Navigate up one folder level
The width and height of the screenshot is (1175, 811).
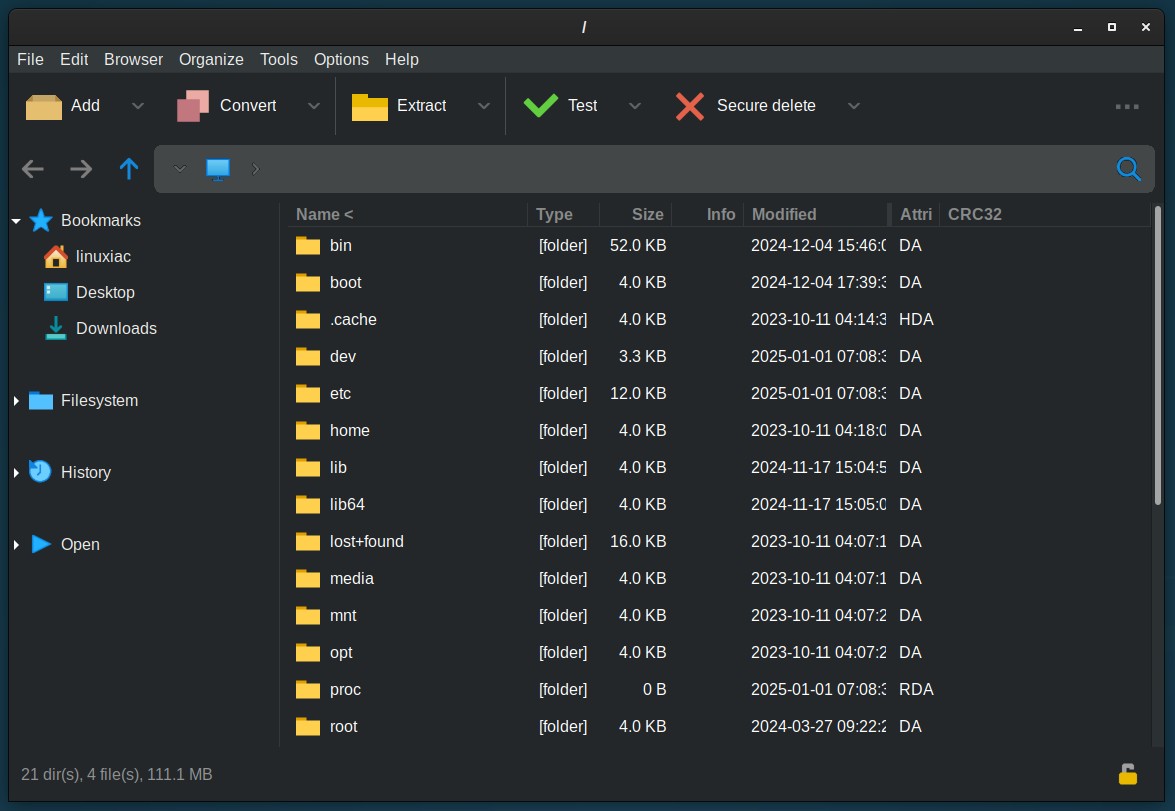(x=129, y=169)
